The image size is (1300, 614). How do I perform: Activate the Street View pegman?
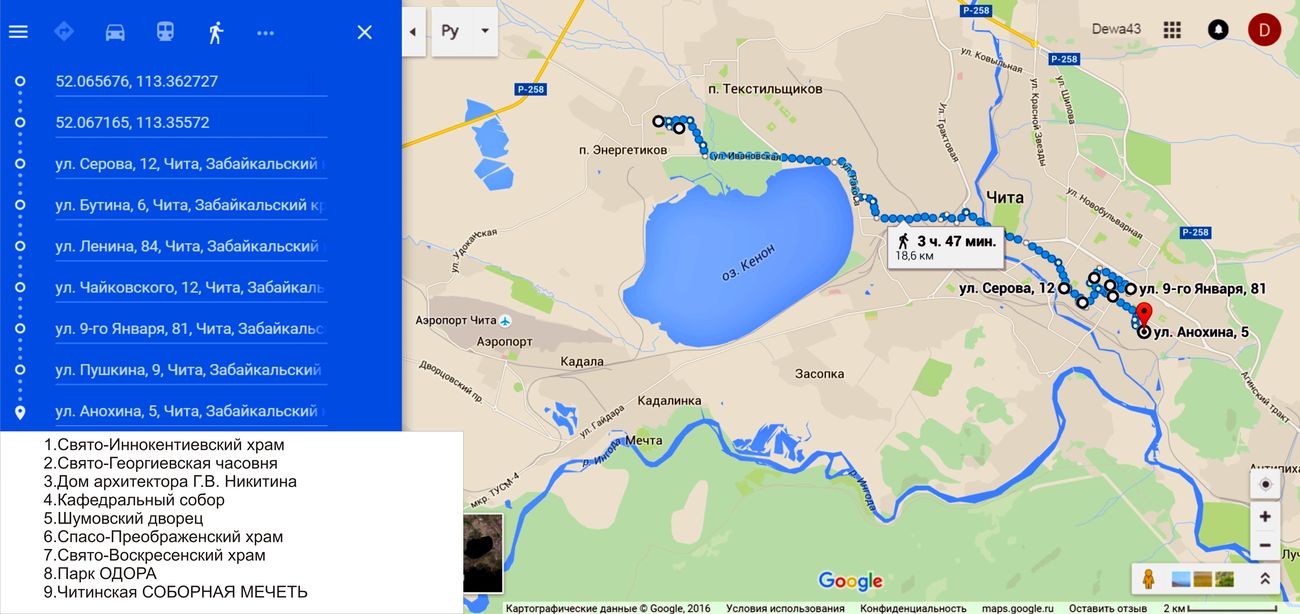pyautogui.click(x=1149, y=579)
